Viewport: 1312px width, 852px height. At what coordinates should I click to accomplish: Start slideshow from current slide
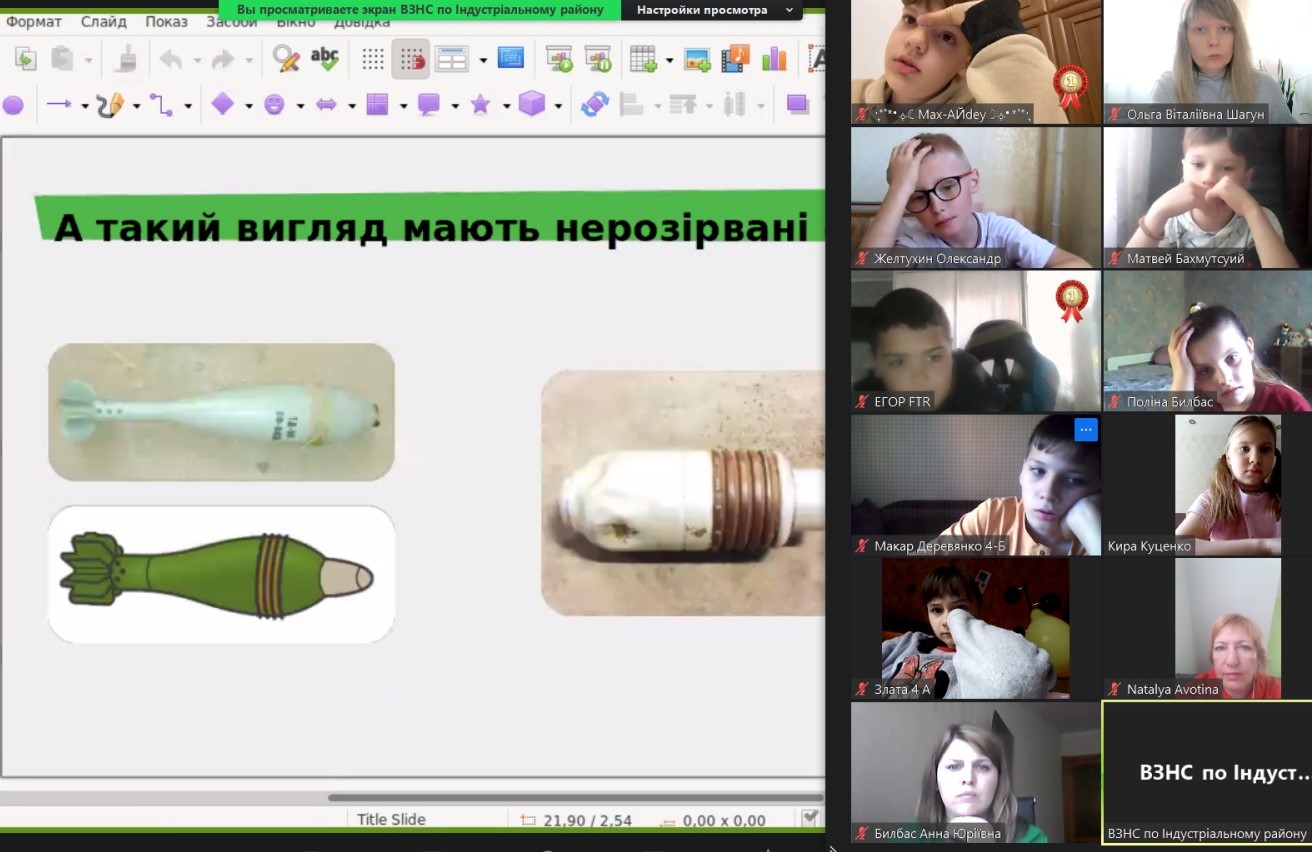[x=598, y=60]
